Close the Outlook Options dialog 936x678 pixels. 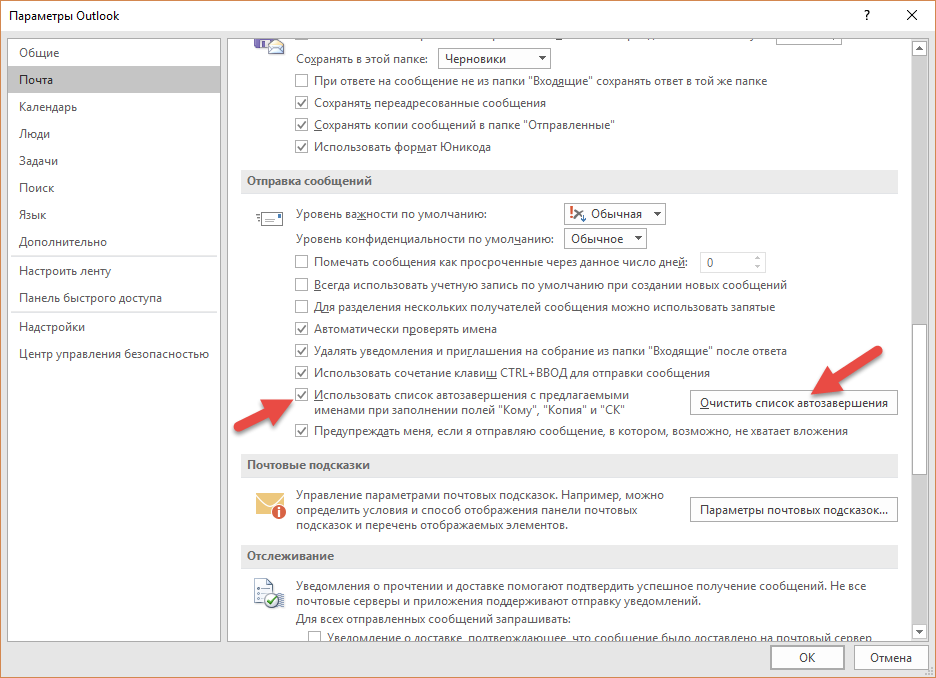[x=912, y=16]
